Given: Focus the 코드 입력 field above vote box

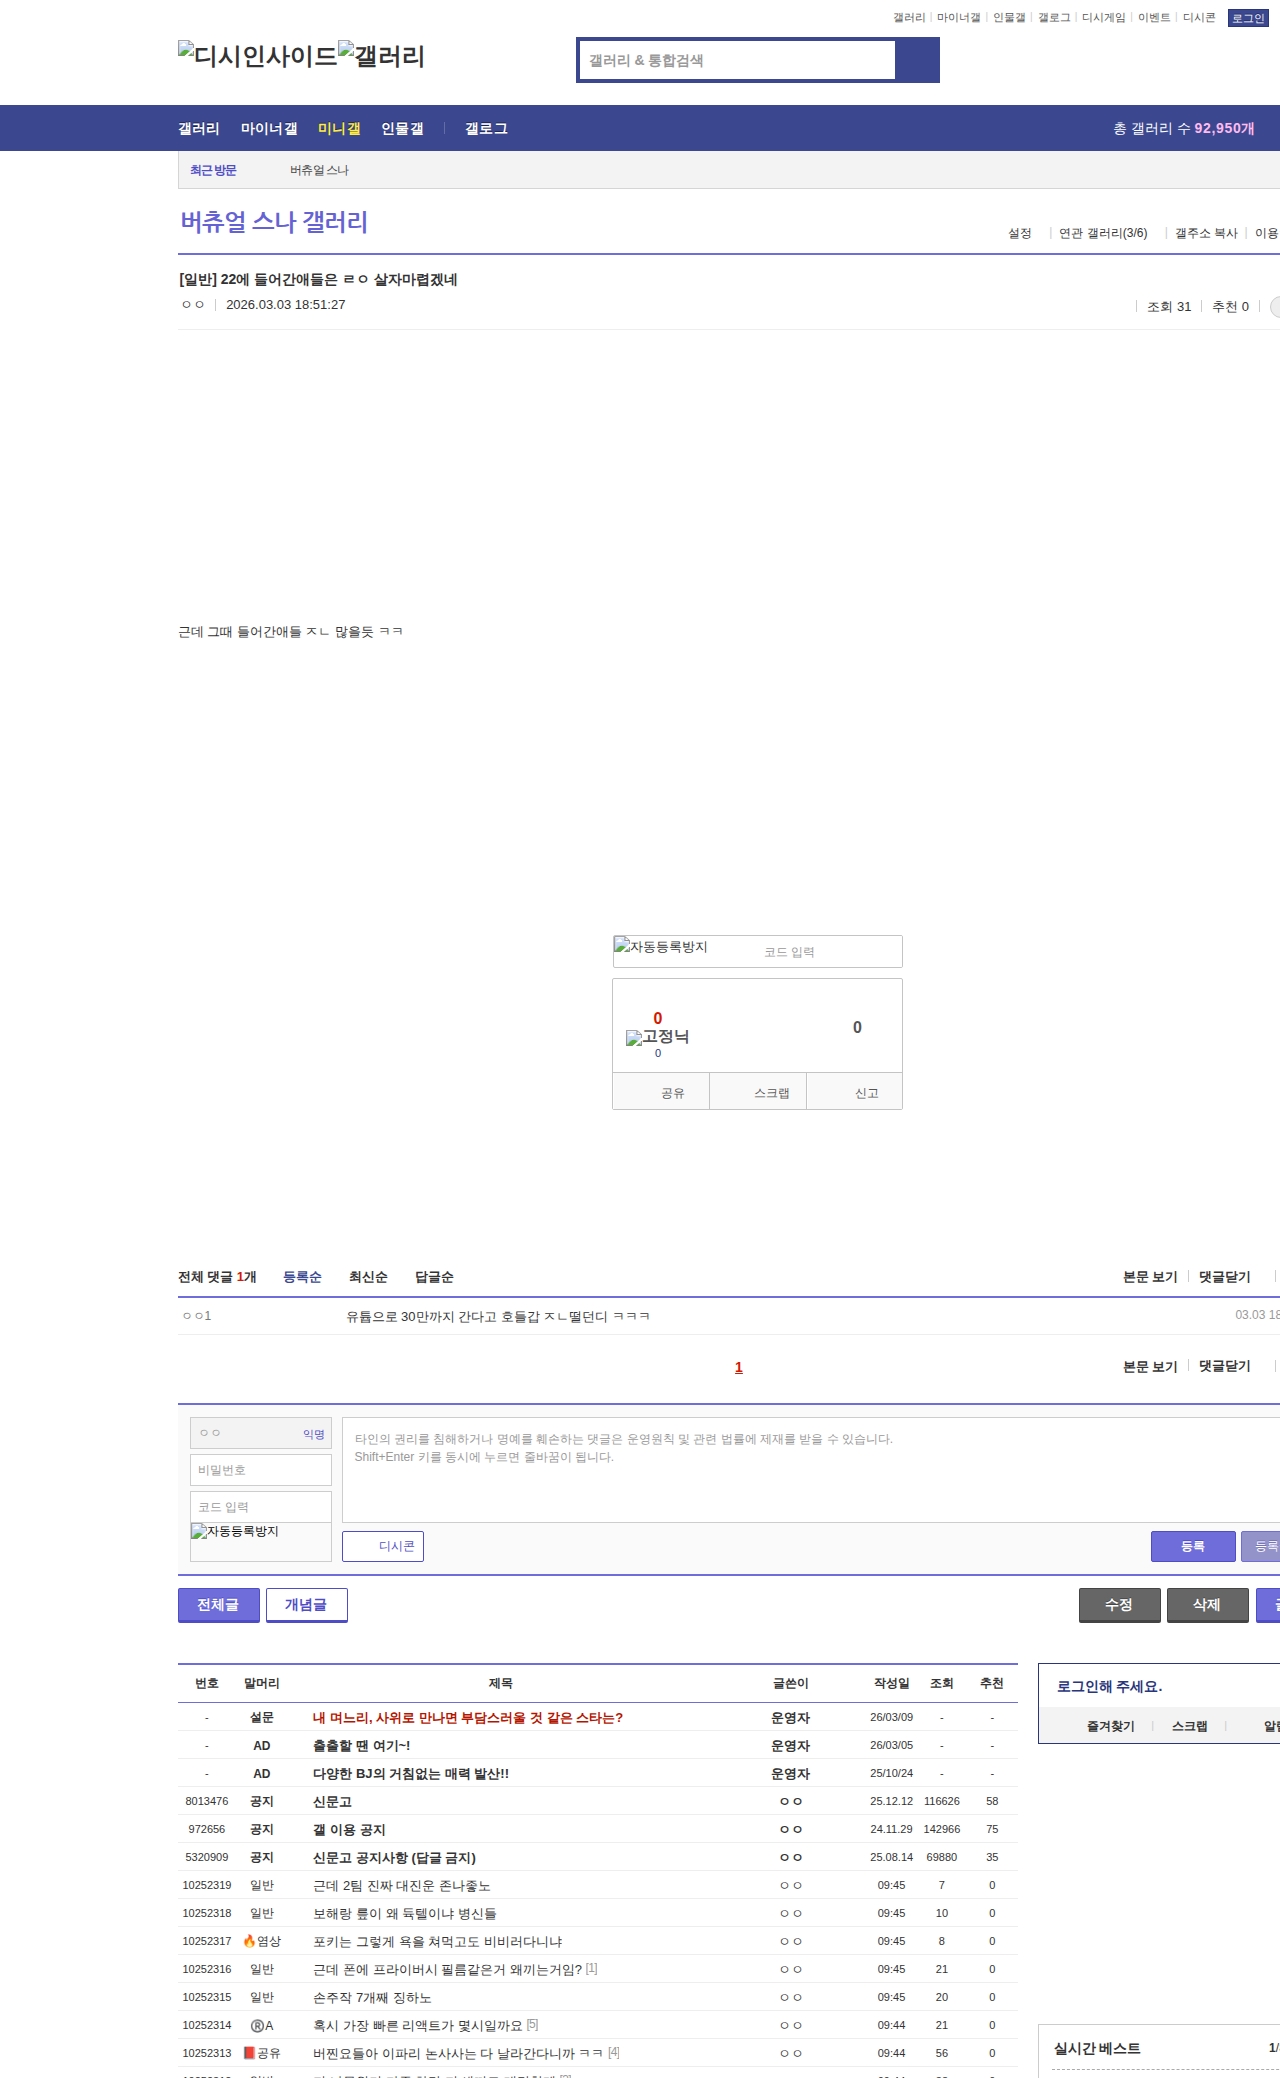Looking at the screenshot, I should point(830,952).
